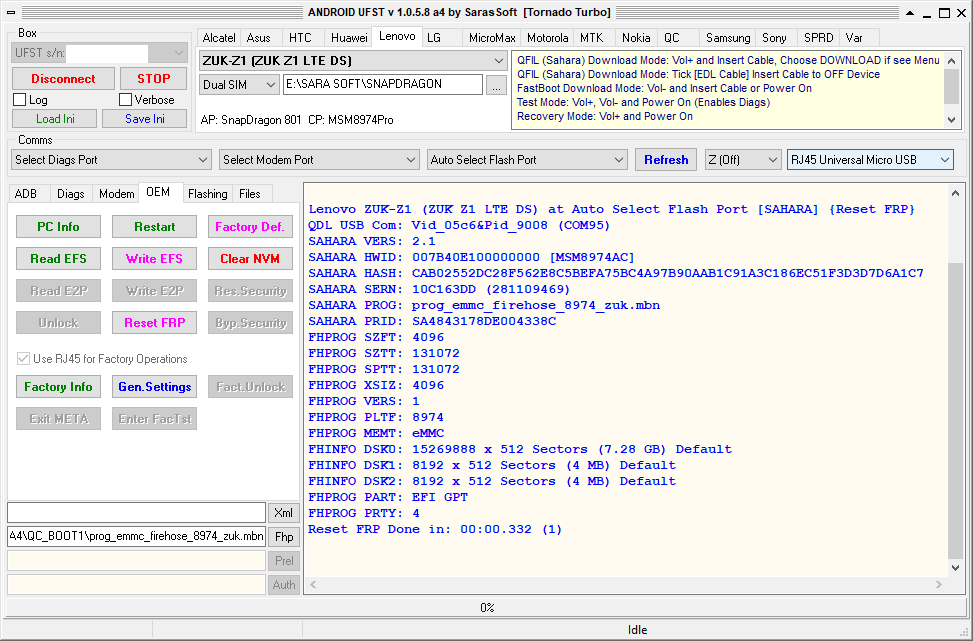Open the SPRD tab

pos(818,38)
